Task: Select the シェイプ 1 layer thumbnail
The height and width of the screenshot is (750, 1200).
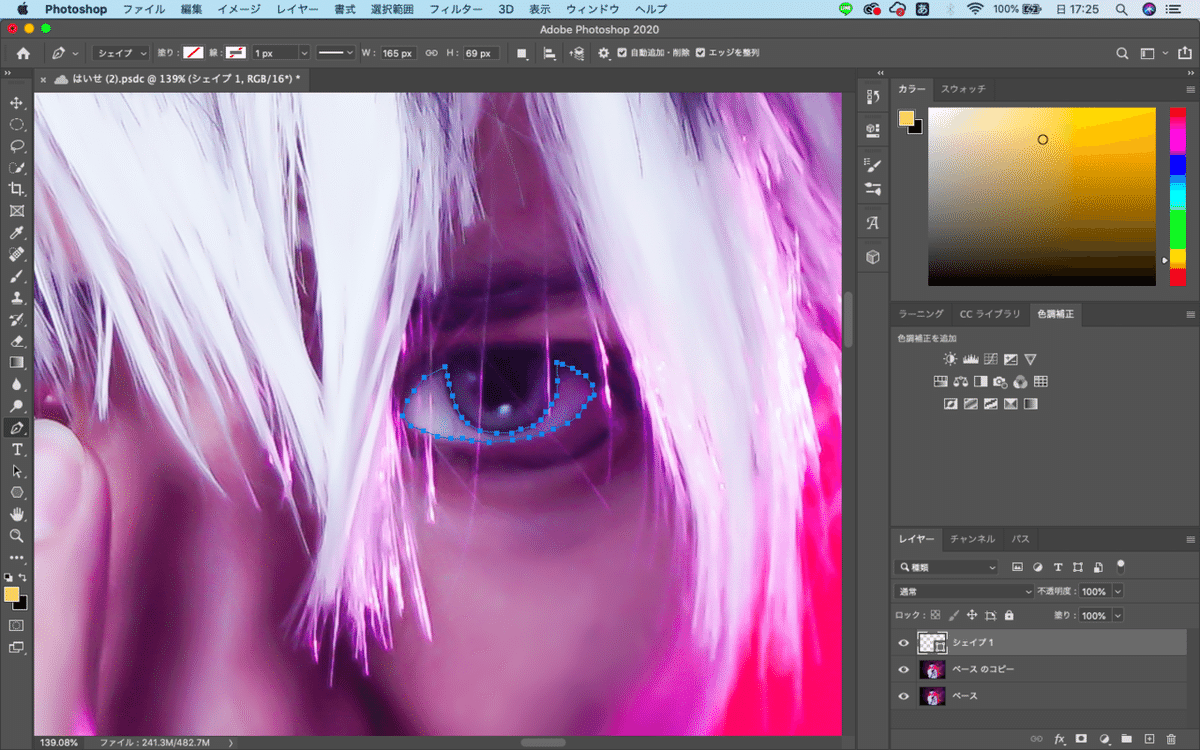Action: click(931, 643)
